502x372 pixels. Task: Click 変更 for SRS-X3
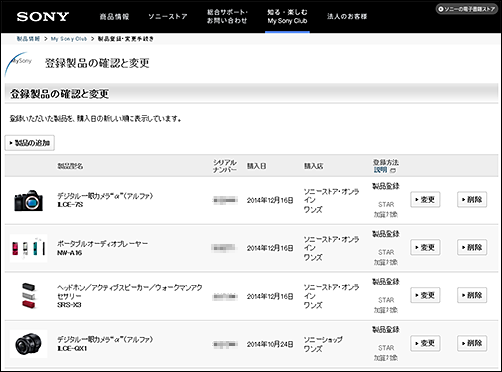pyautogui.click(x=425, y=295)
